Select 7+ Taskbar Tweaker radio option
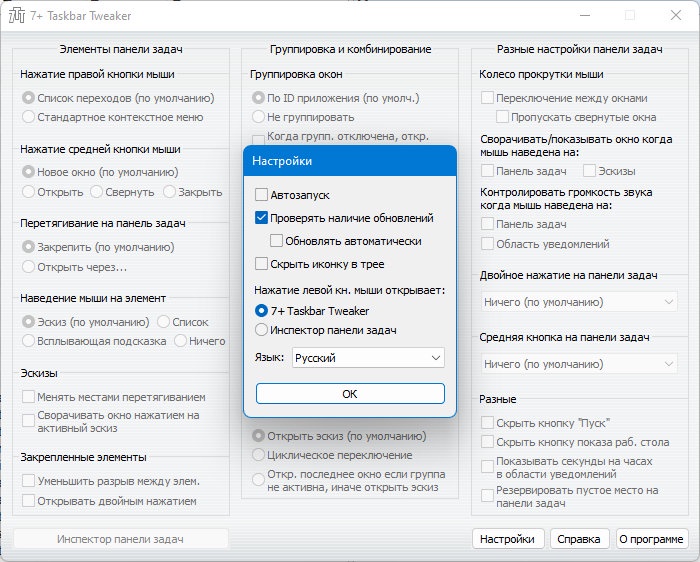This screenshot has width=700, height=562. [x=261, y=311]
